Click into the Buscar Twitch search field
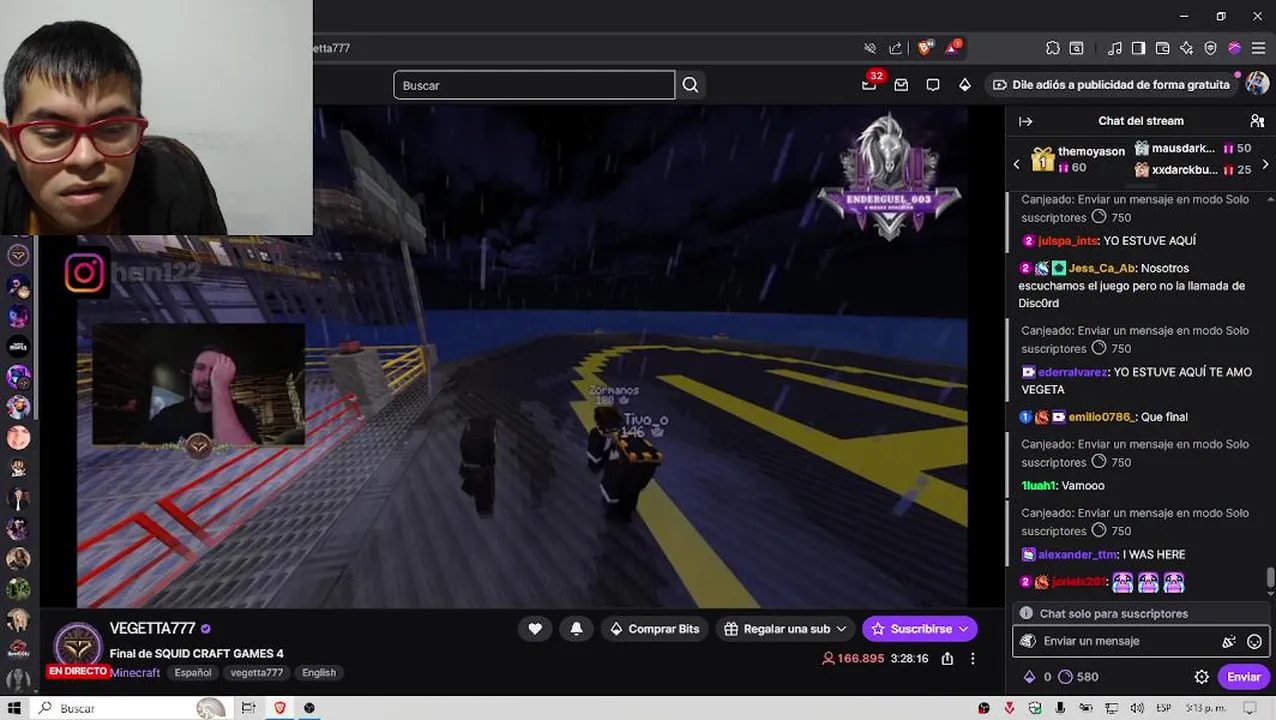The width and height of the screenshot is (1276, 720). coord(534,85)
